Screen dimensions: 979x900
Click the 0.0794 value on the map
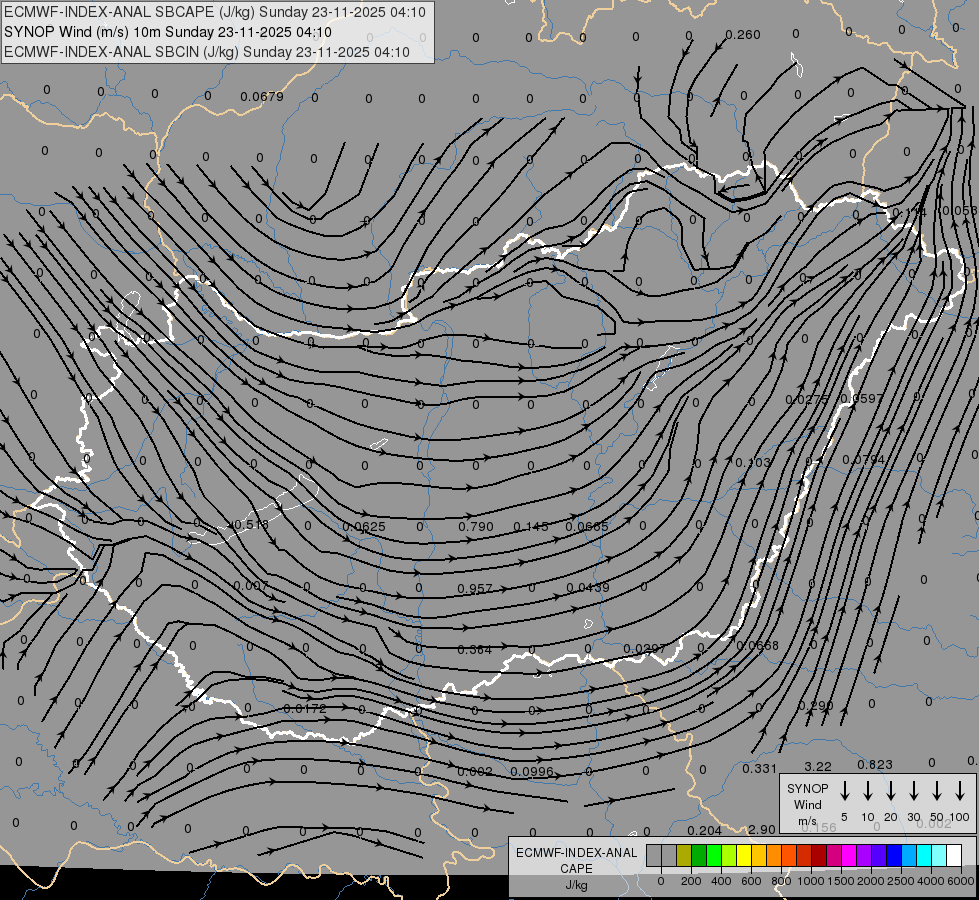coord(863,460)
